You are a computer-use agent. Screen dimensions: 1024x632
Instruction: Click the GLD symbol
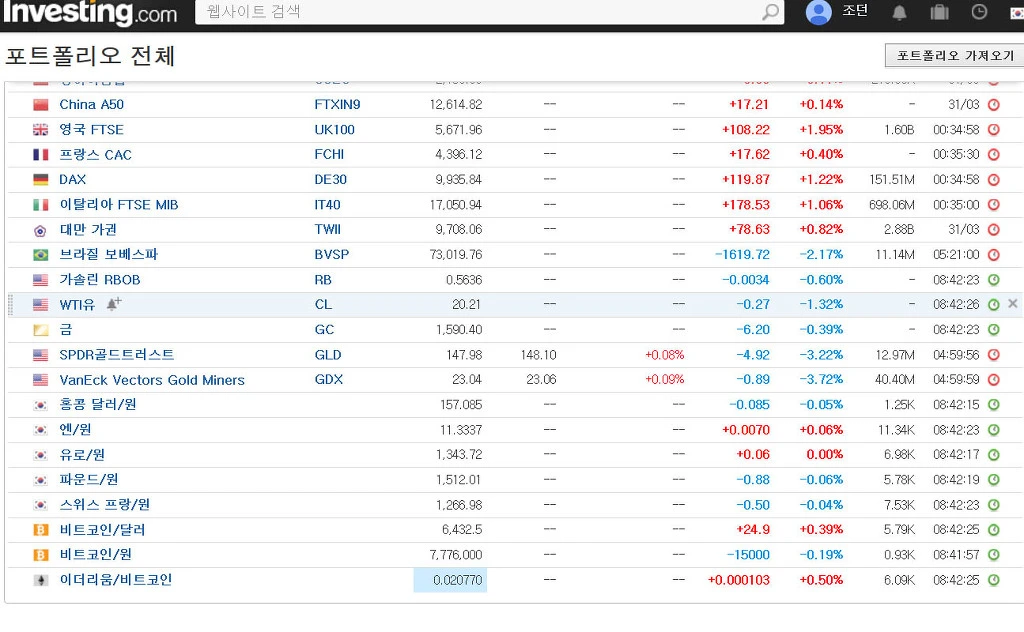click(x=328, y=355)
